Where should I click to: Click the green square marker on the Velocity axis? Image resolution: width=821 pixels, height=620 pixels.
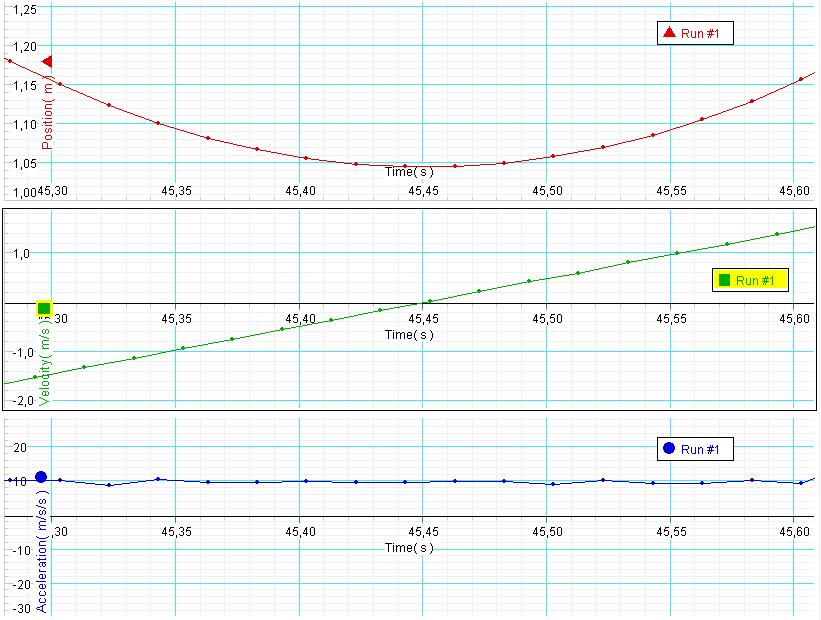point(44,308)
